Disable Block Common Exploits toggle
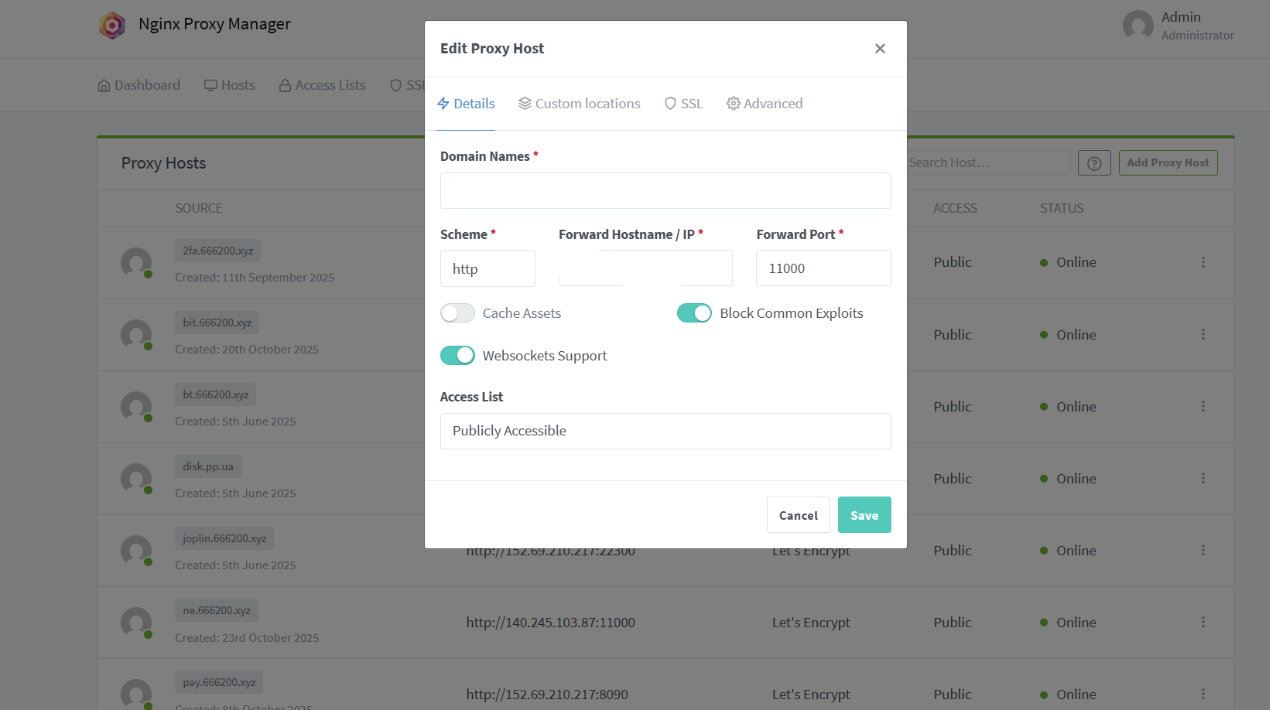The width and height of the screenshot is (1270, 710). point(694,313)
